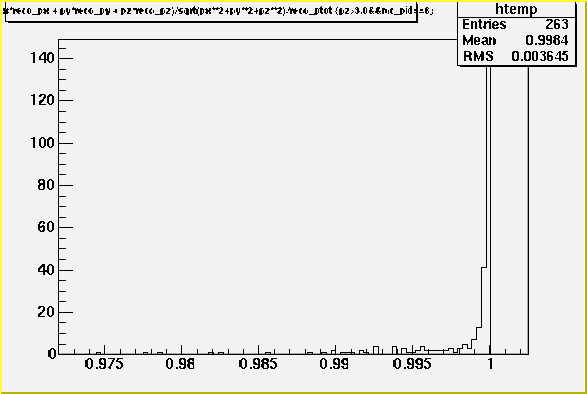Click the y-axis label 140
The height and width of the screenshot is (394, 587).
42,58
